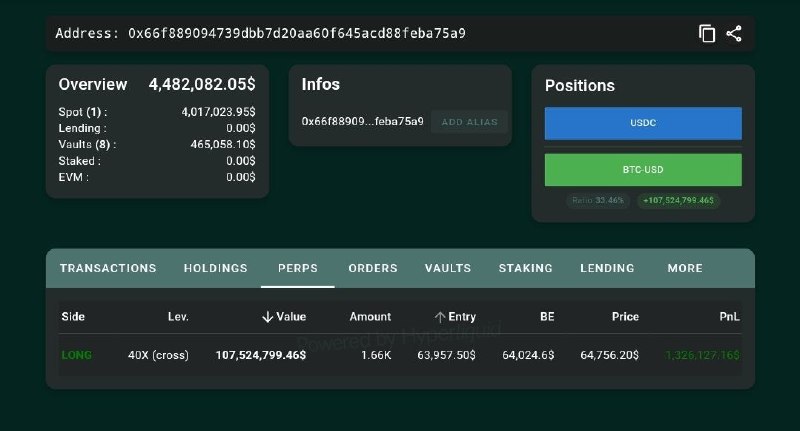The height and width of the screenshot is (431, 800).
Task: Sort by Value using down arrow
Action: [x=267, y=317]
